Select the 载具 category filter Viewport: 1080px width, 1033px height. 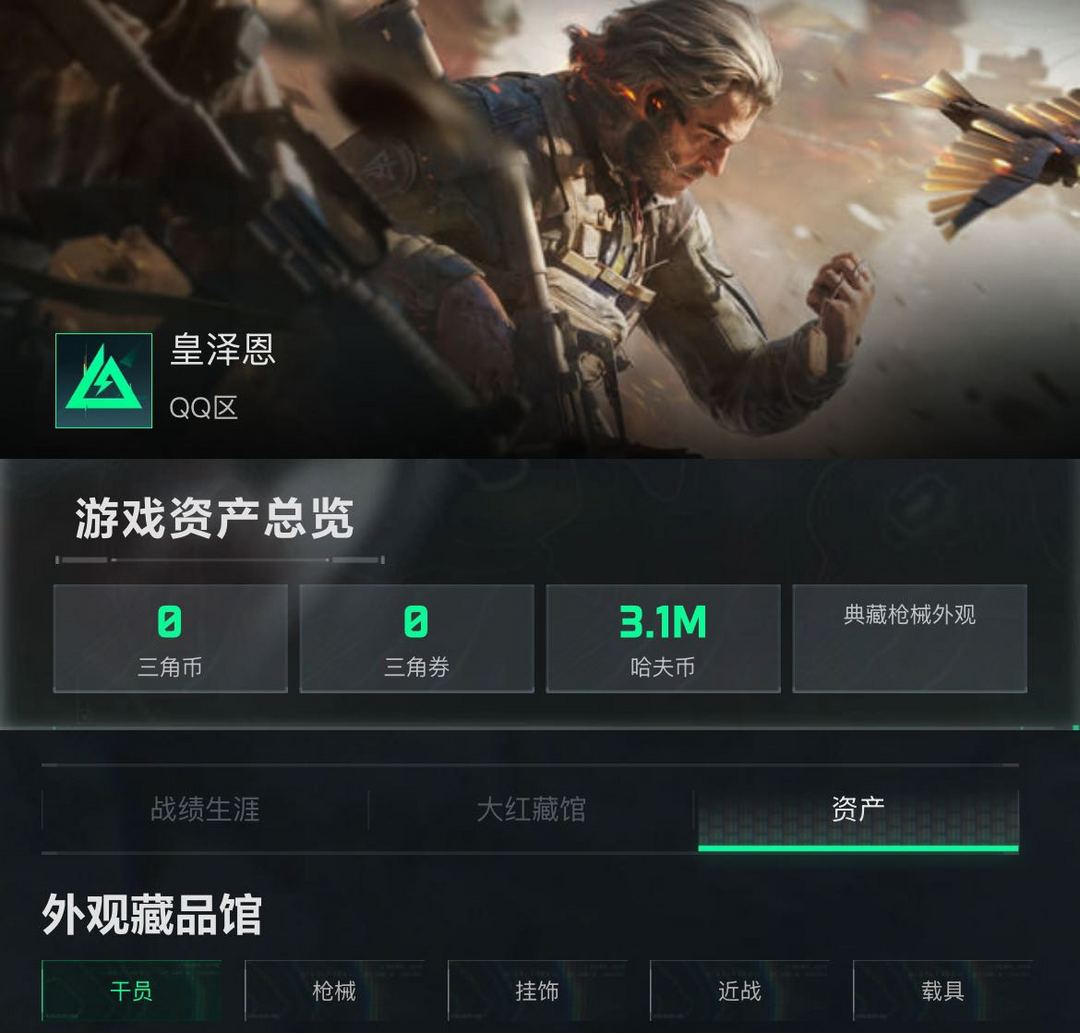[942, 990]
